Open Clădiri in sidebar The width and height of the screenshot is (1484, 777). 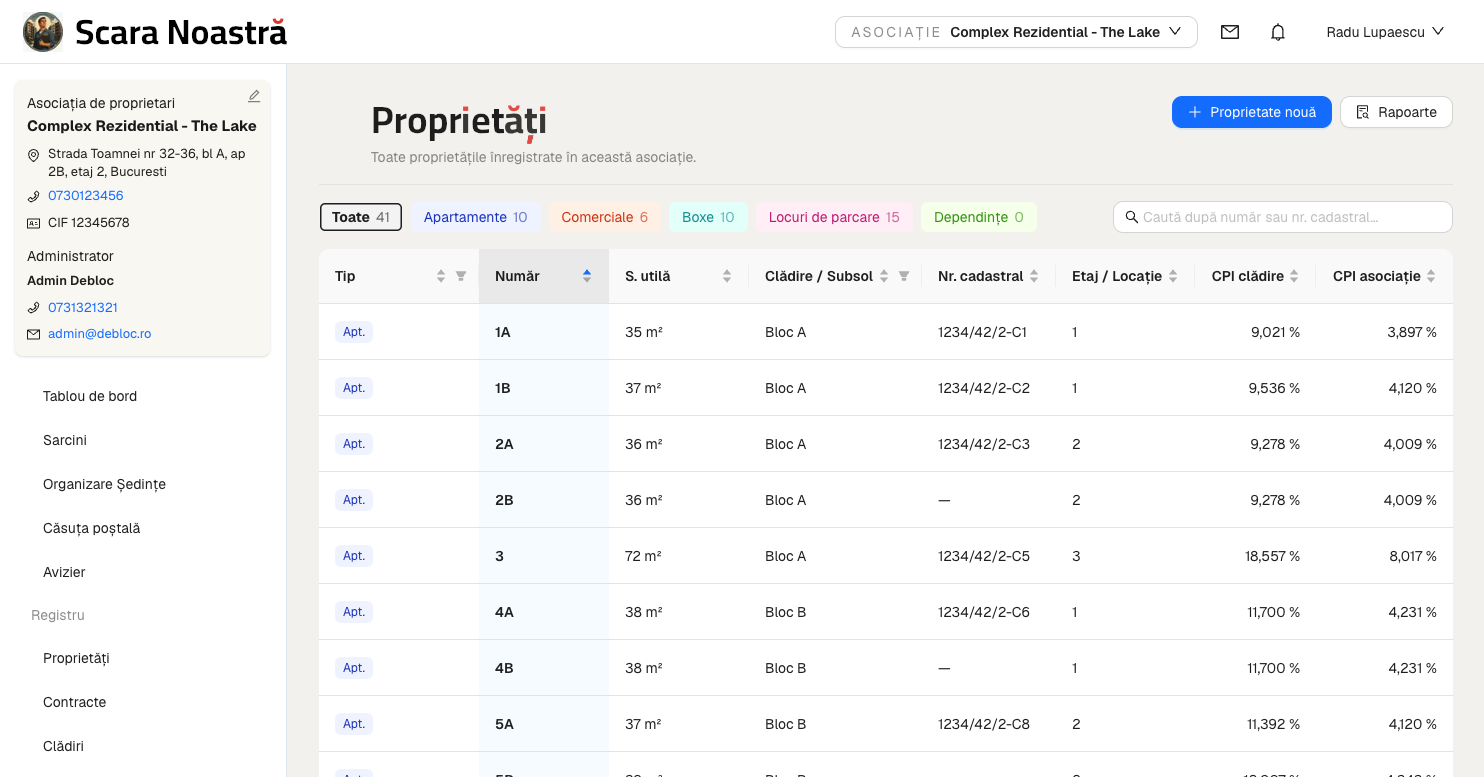tap(64, 746)
